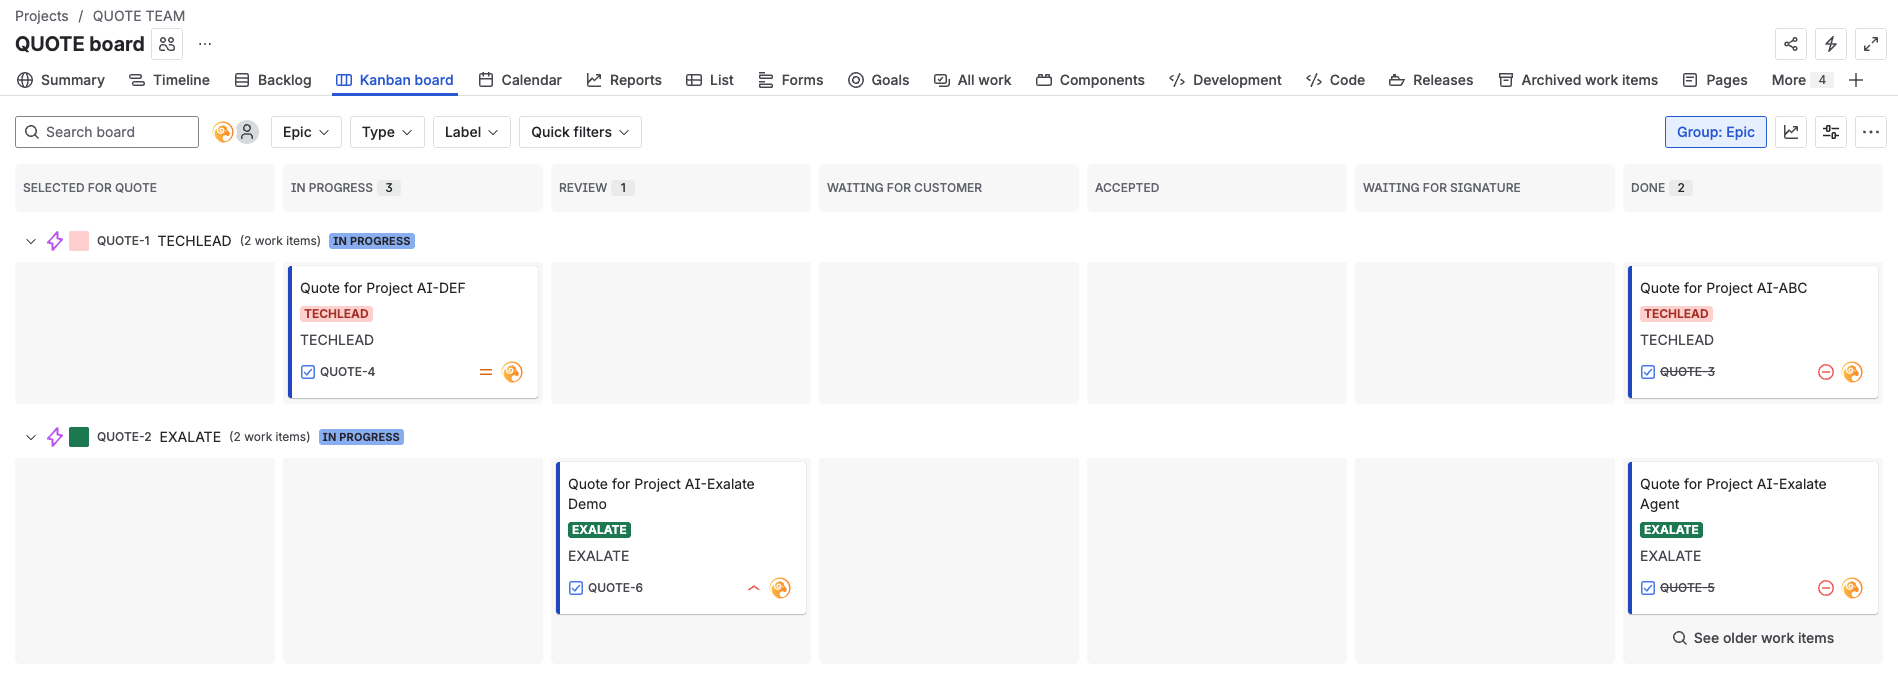Viewport: 1898px width, 693px height.
Task: Click the Search board input field
Action: point(107,132)
